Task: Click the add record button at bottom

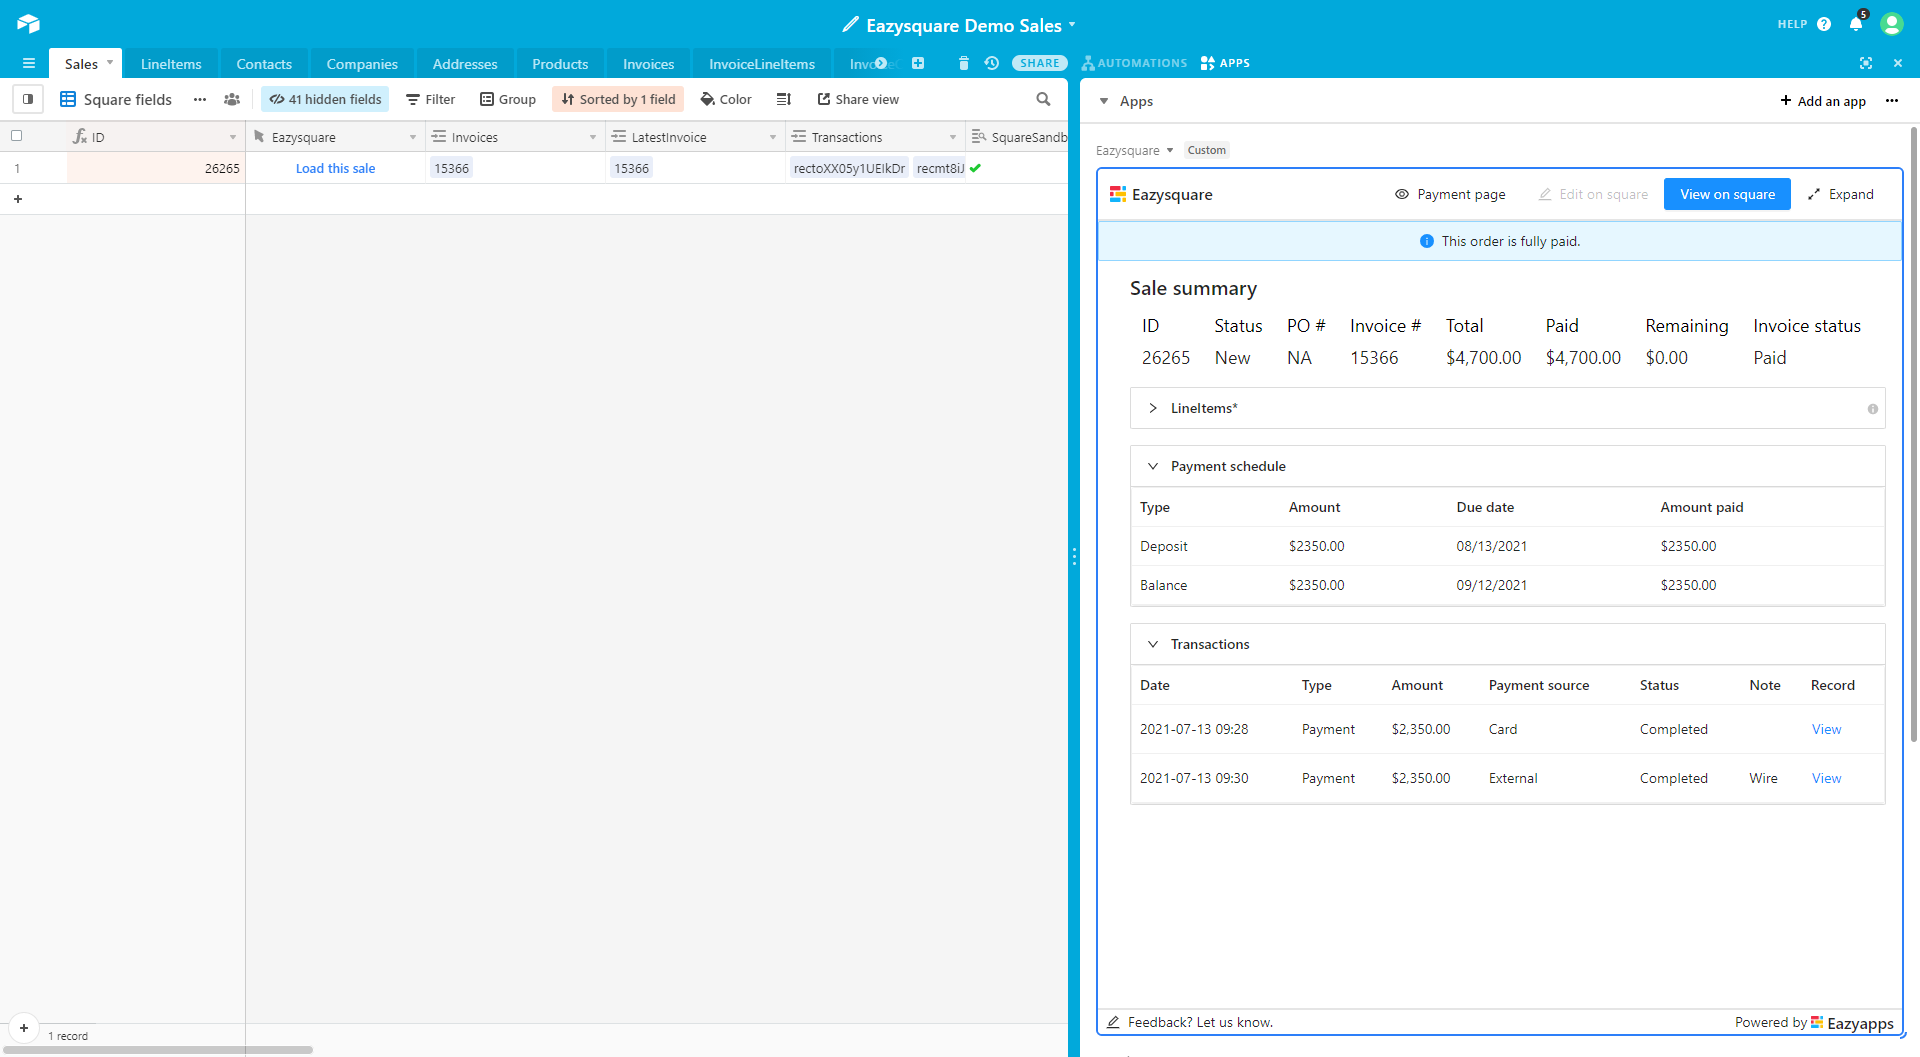Action: pyautogui.click(x=24, y=1028)
